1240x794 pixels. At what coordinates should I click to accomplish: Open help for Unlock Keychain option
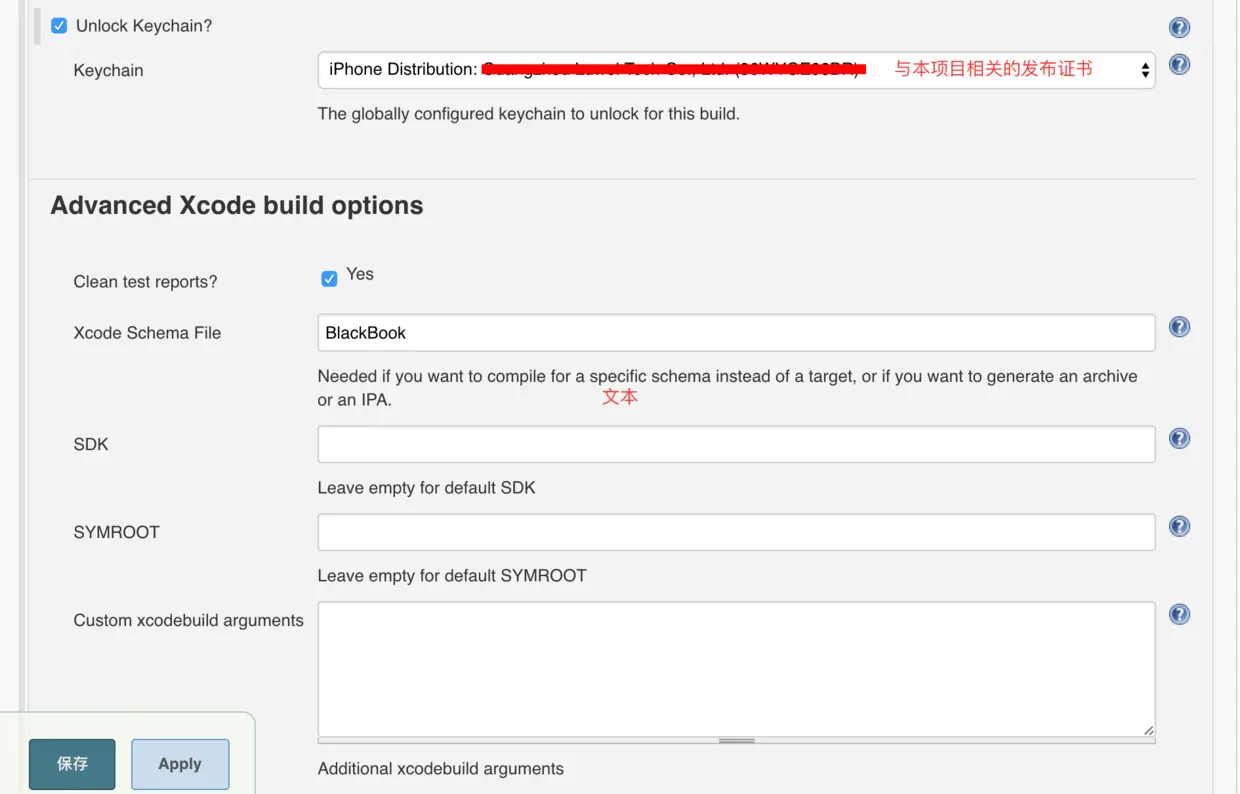(x=1179, y=28)
